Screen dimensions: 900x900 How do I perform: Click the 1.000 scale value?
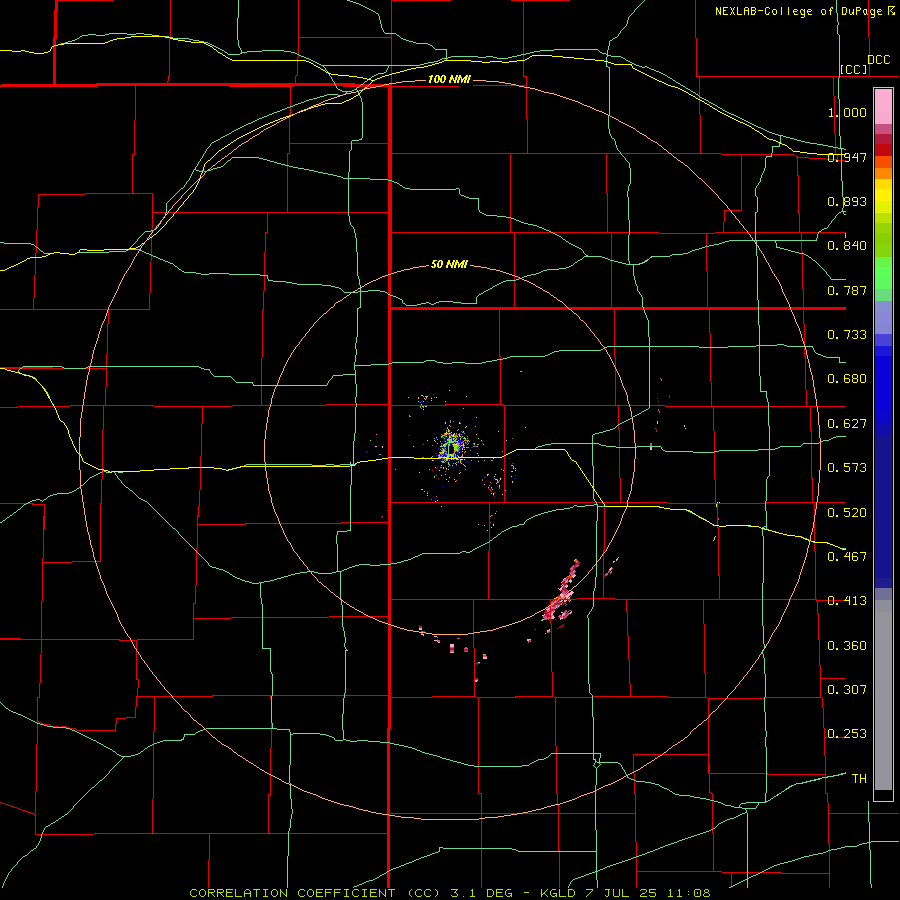coord(847,112)
